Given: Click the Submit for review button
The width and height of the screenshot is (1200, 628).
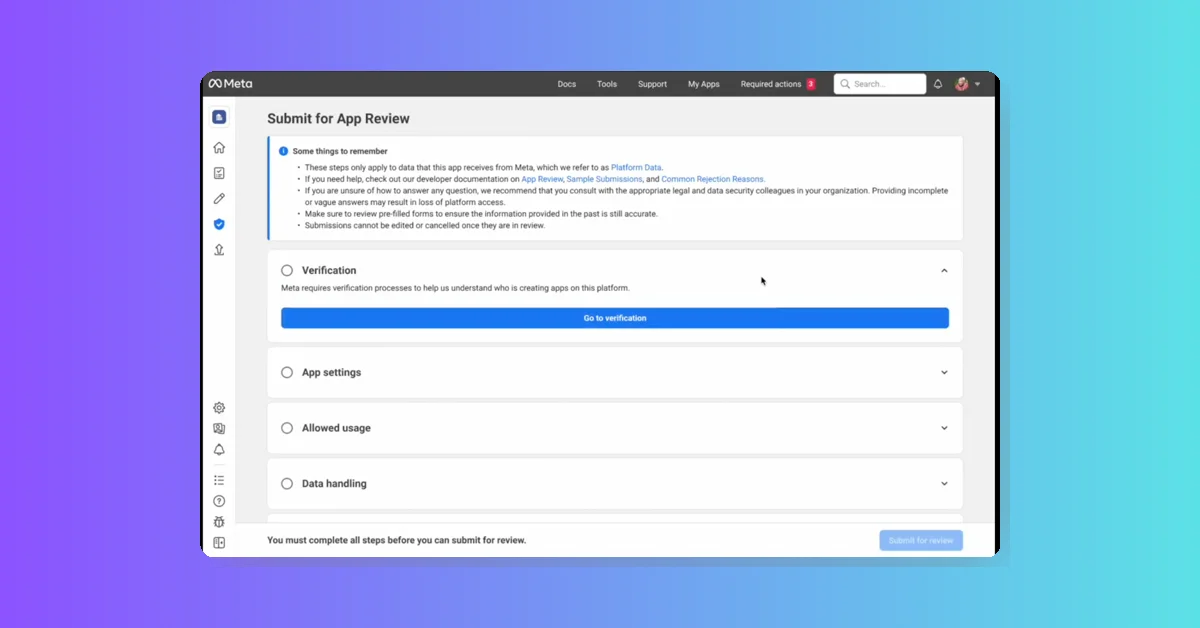Looking at the screenshot, I should (921, 540).
